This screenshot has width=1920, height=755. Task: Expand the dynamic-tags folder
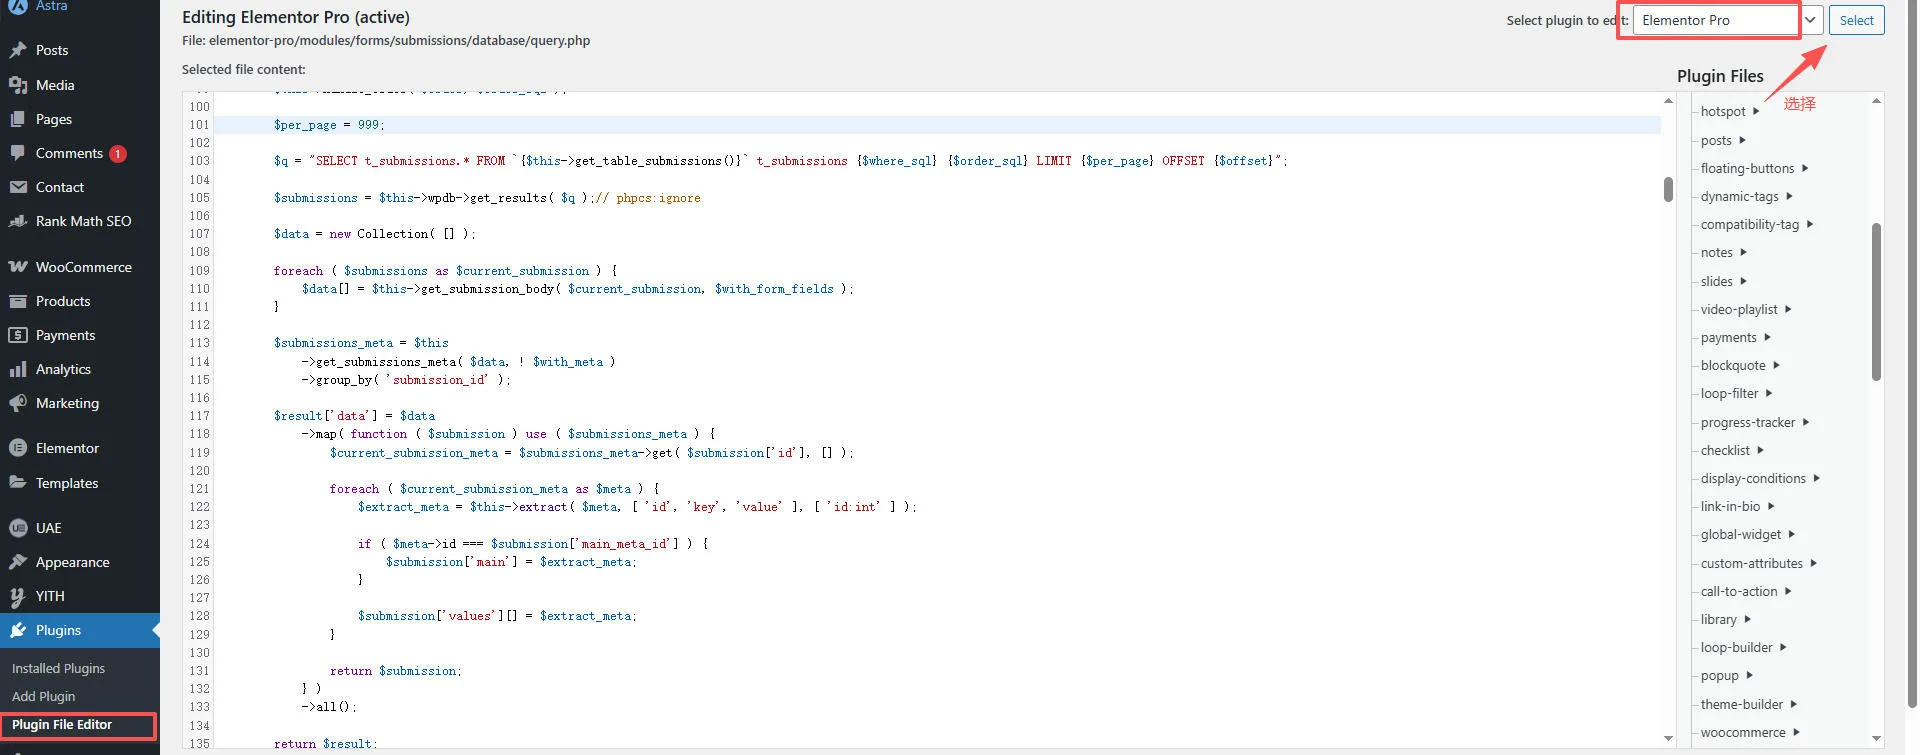1746,196
